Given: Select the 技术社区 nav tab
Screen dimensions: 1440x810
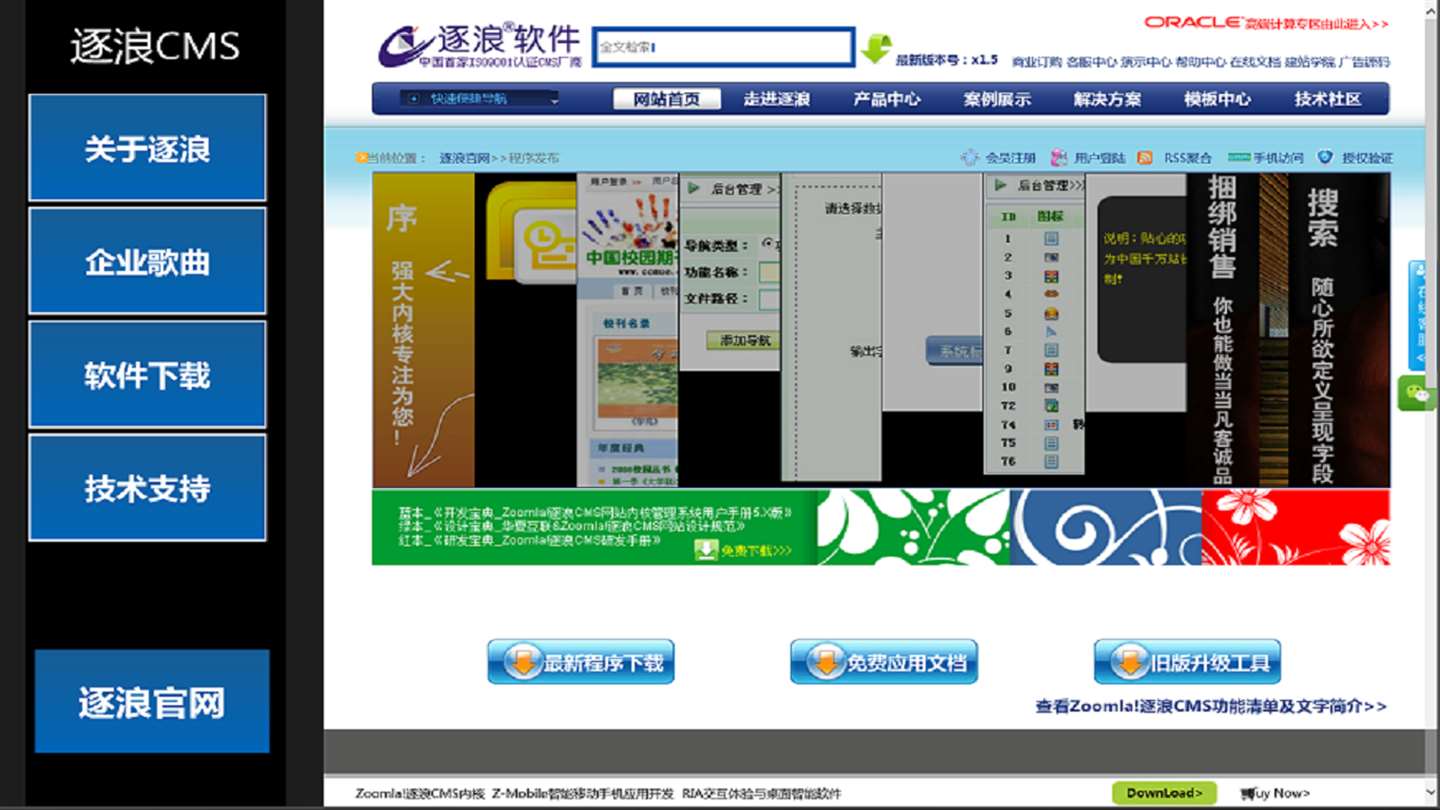Looking at the screenshot, I should pos(1328,99).
